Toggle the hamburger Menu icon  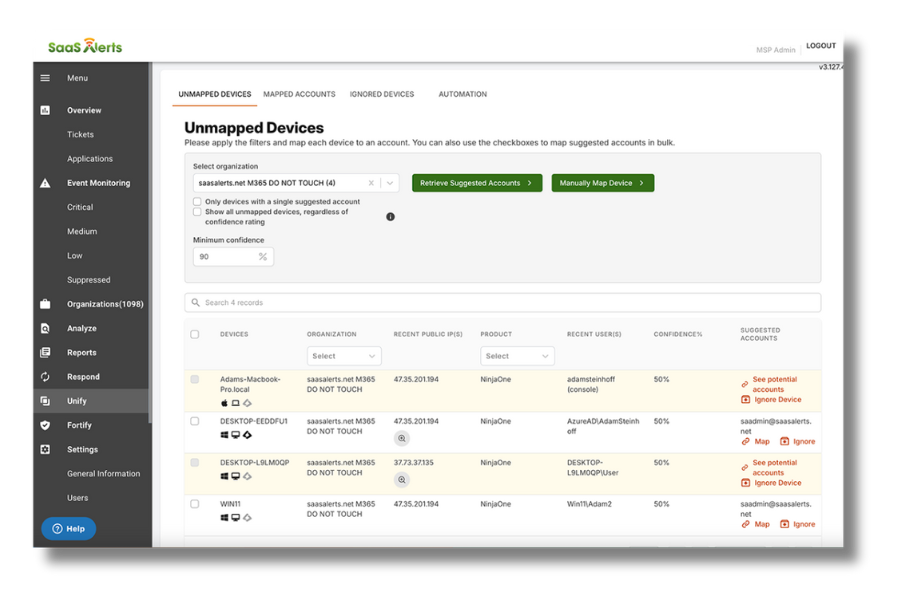coord(45,78)
